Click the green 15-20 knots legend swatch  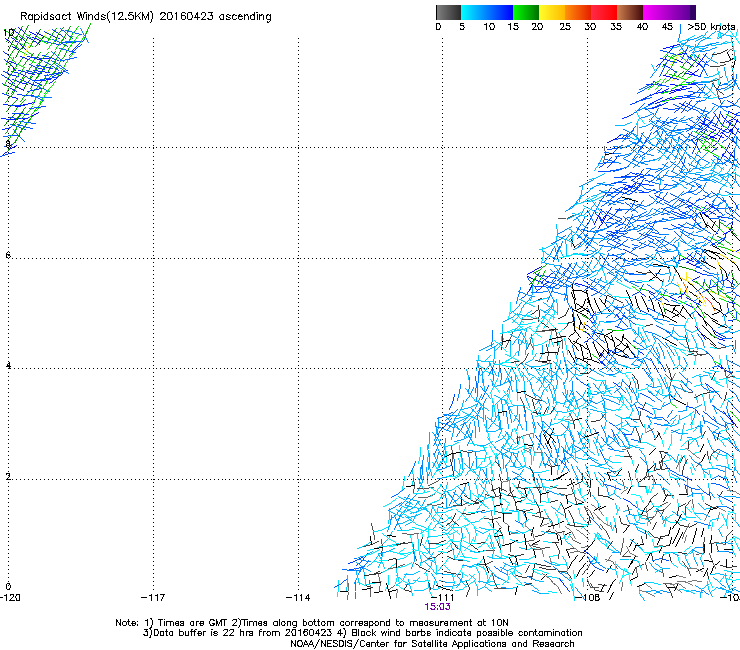point(526,12)
